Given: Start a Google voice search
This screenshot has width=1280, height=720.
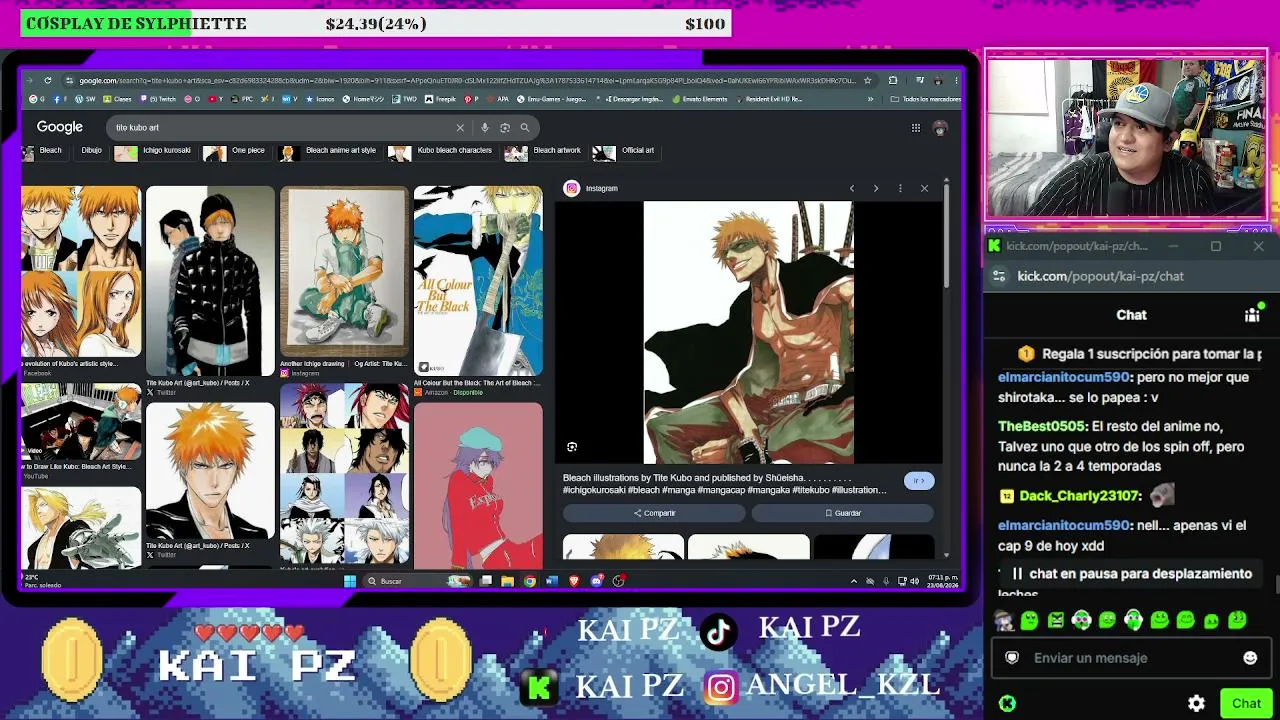Looking at the screenshot, I should (x=485, y=128).
